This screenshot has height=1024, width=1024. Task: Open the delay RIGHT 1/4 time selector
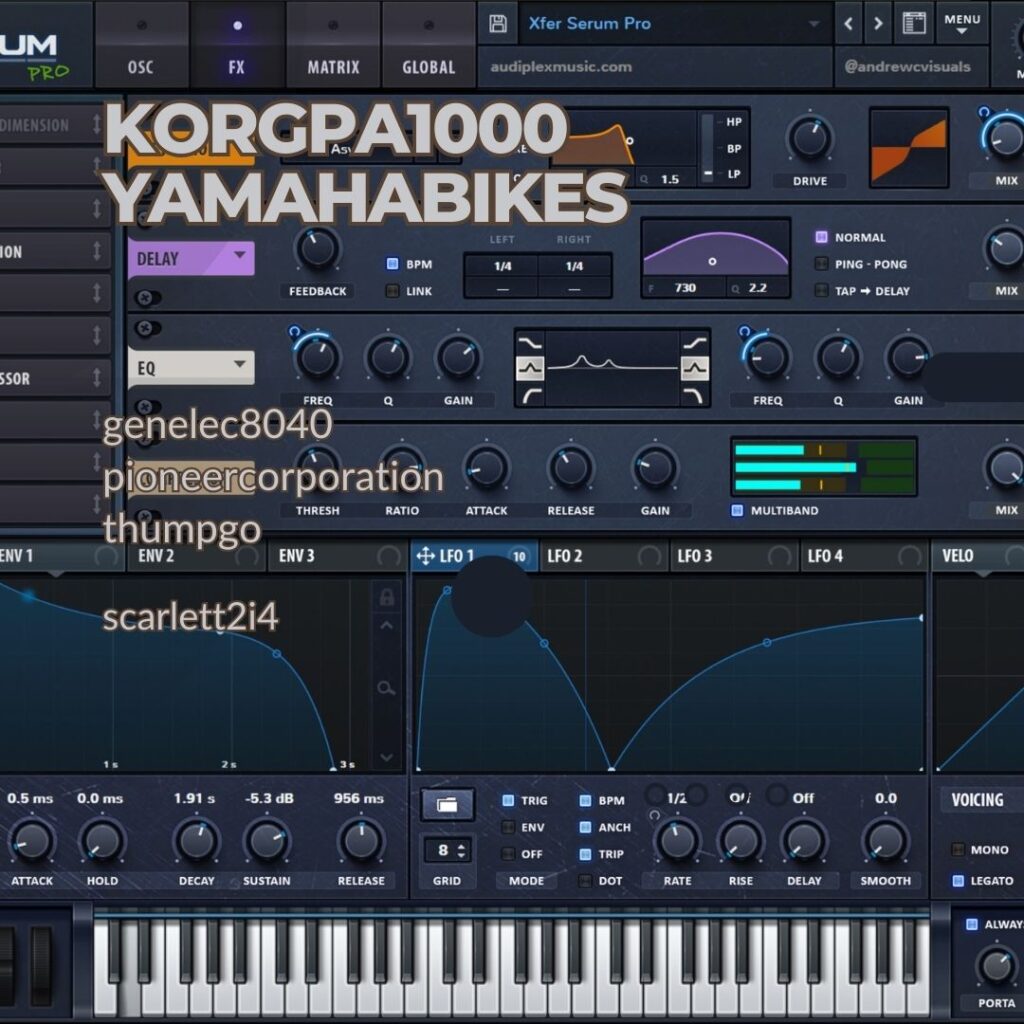575,266
